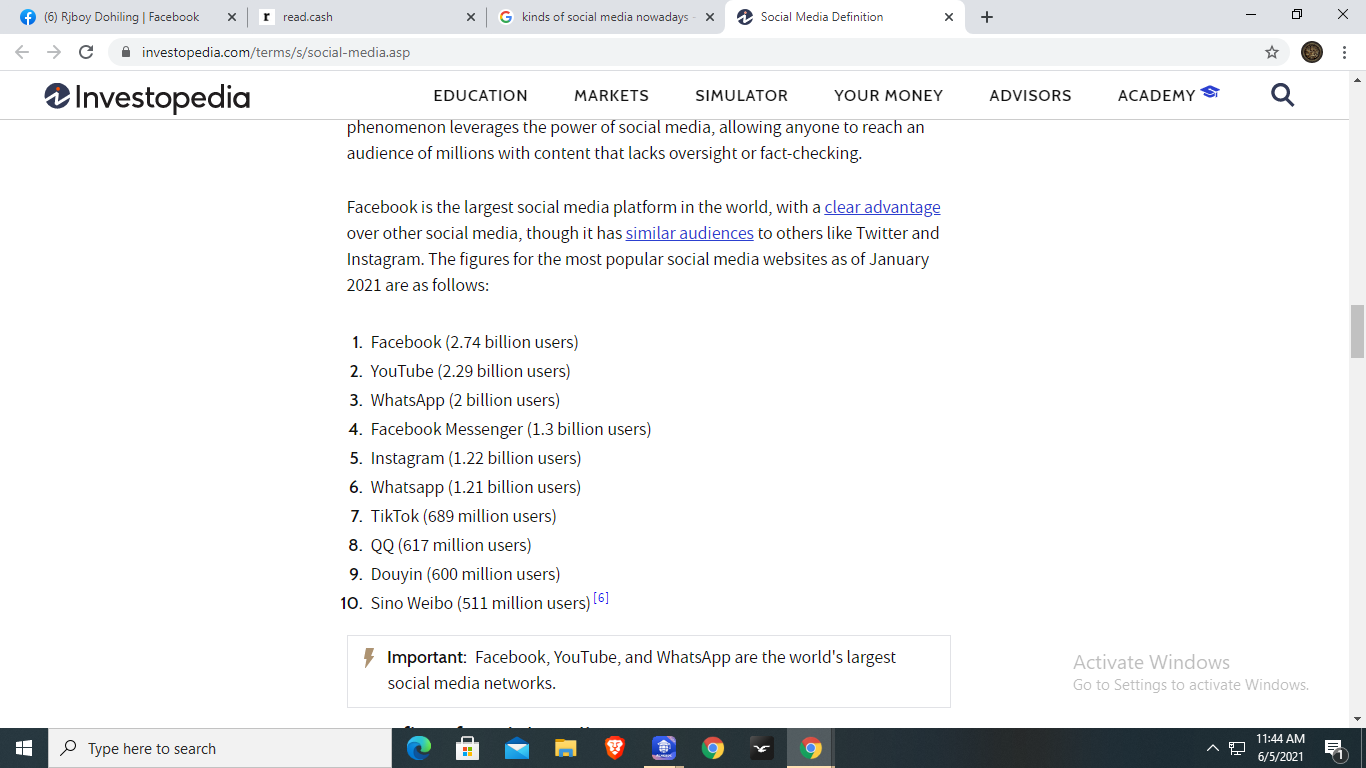Follow the 'similar audiences' link

tap(689, 233)
